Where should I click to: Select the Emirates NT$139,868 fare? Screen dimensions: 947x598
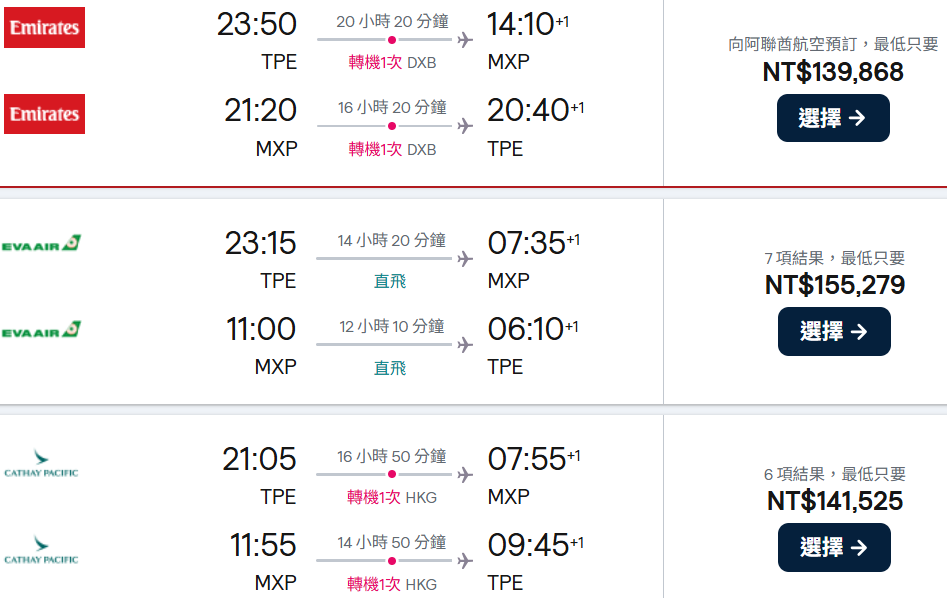(832, 118)
